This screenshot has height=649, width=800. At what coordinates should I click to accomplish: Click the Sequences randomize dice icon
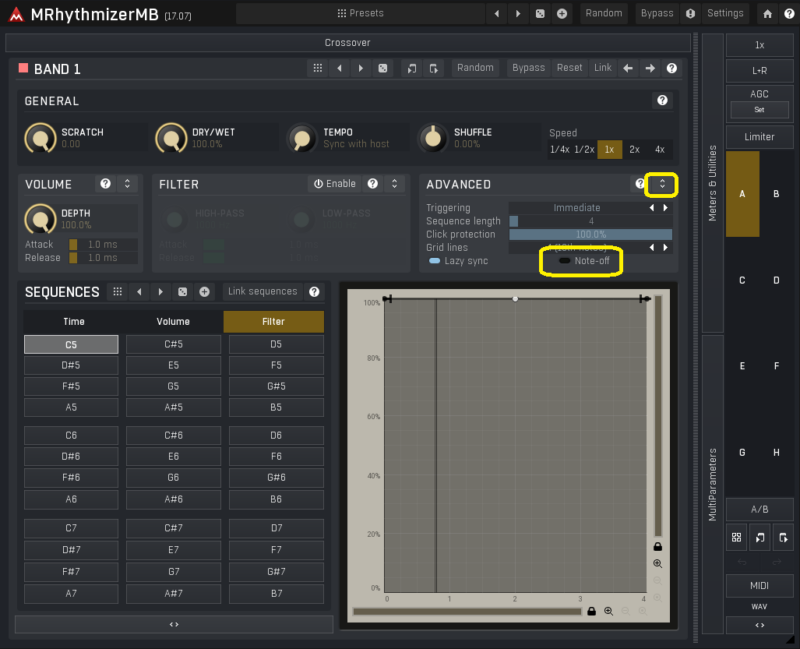point(182,292)
